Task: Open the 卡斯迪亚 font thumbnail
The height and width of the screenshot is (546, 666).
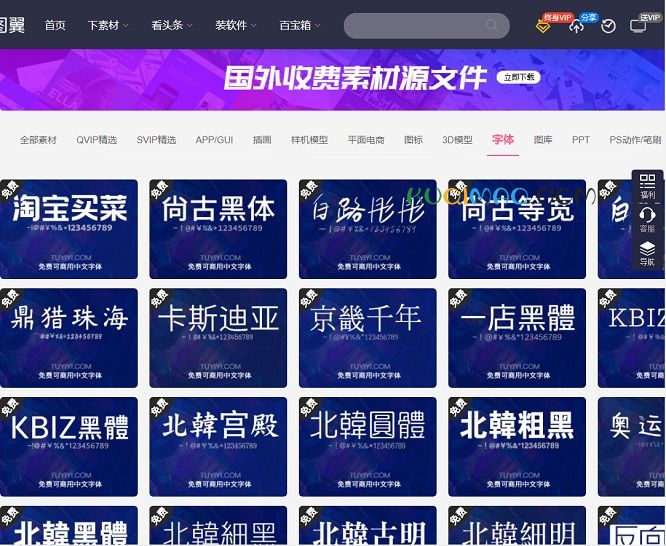Action: tap(218, 338)
